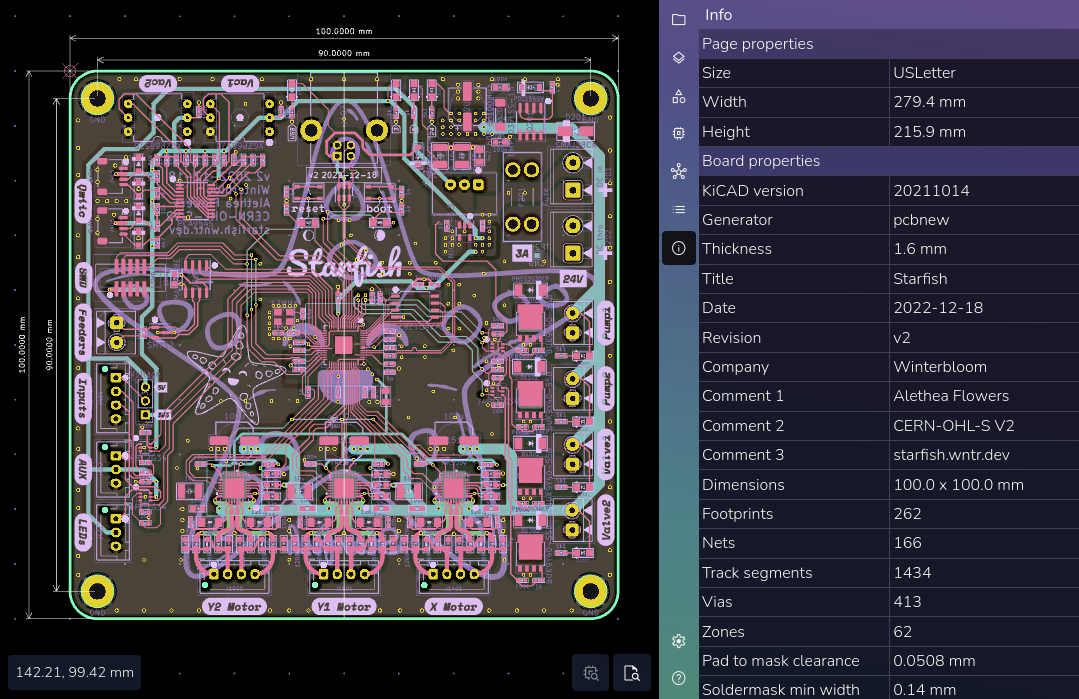Viewport: 1079px width, 699px height.
Task: Open the Layers panel in the sidebar
Action: pyautogui.click(x=679, y=58)
